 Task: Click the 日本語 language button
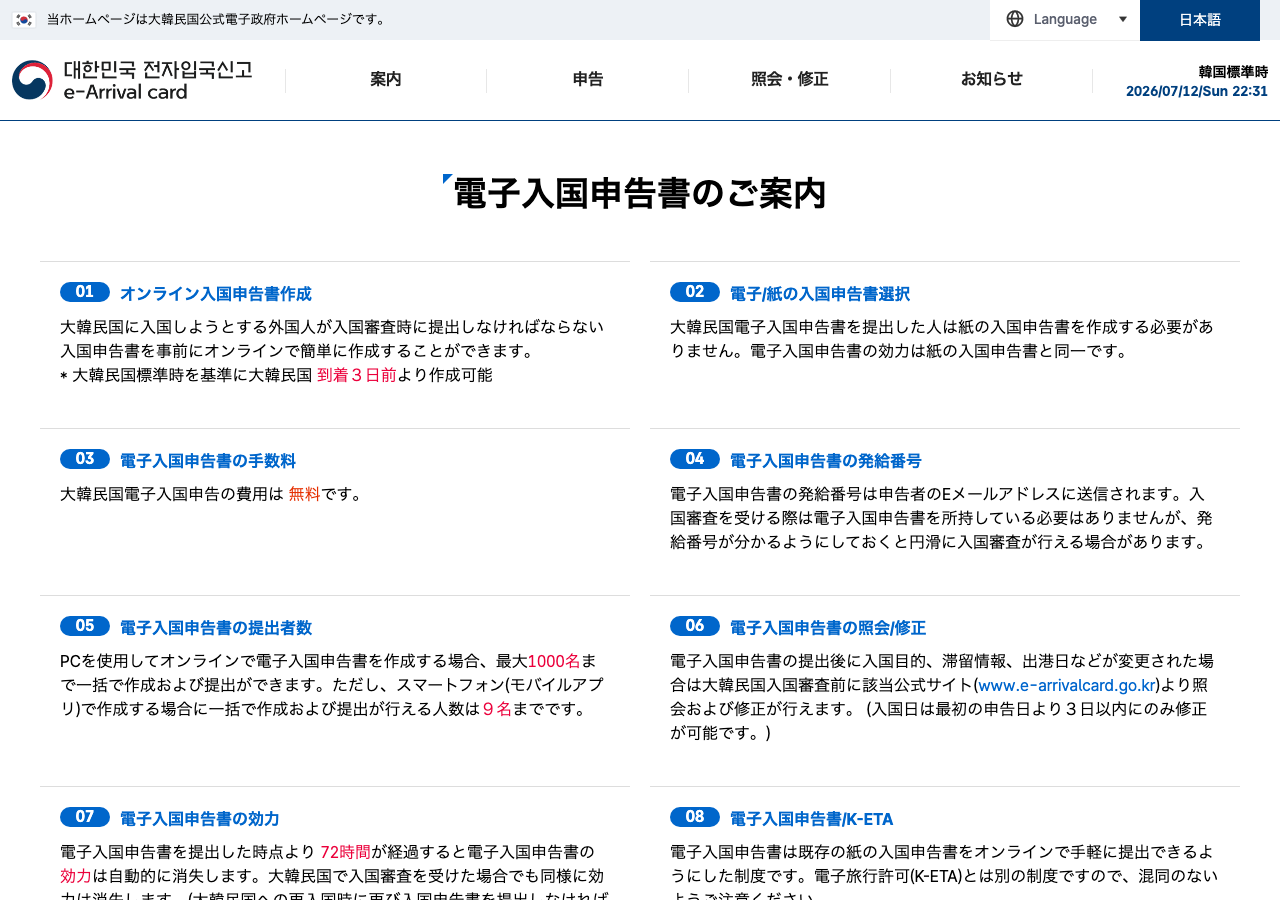coord(1200,20)
